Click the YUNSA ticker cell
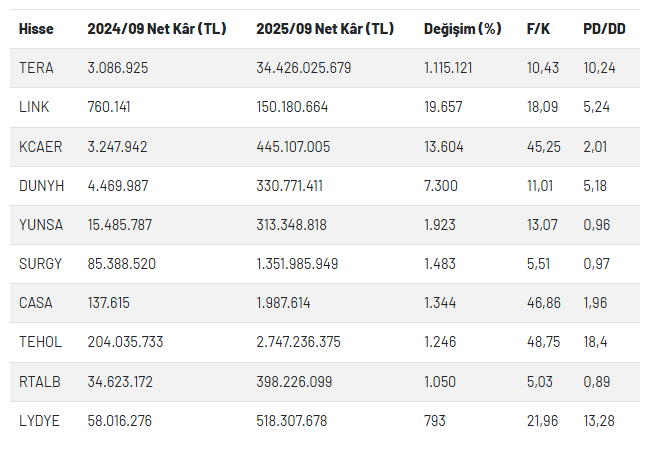656x457 pixels. pos(41,225)
